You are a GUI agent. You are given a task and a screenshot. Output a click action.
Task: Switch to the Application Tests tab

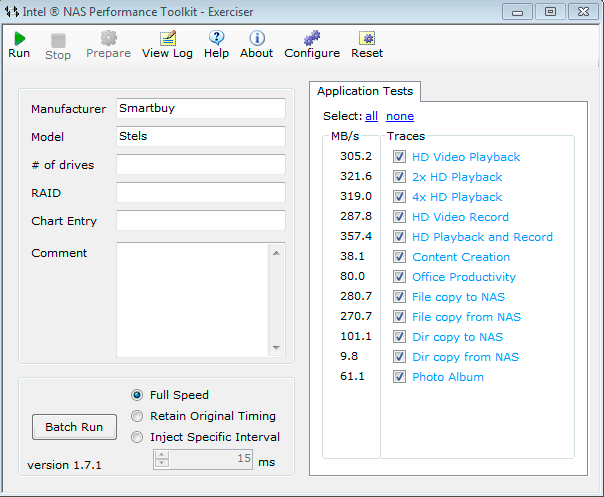[365, 91]
